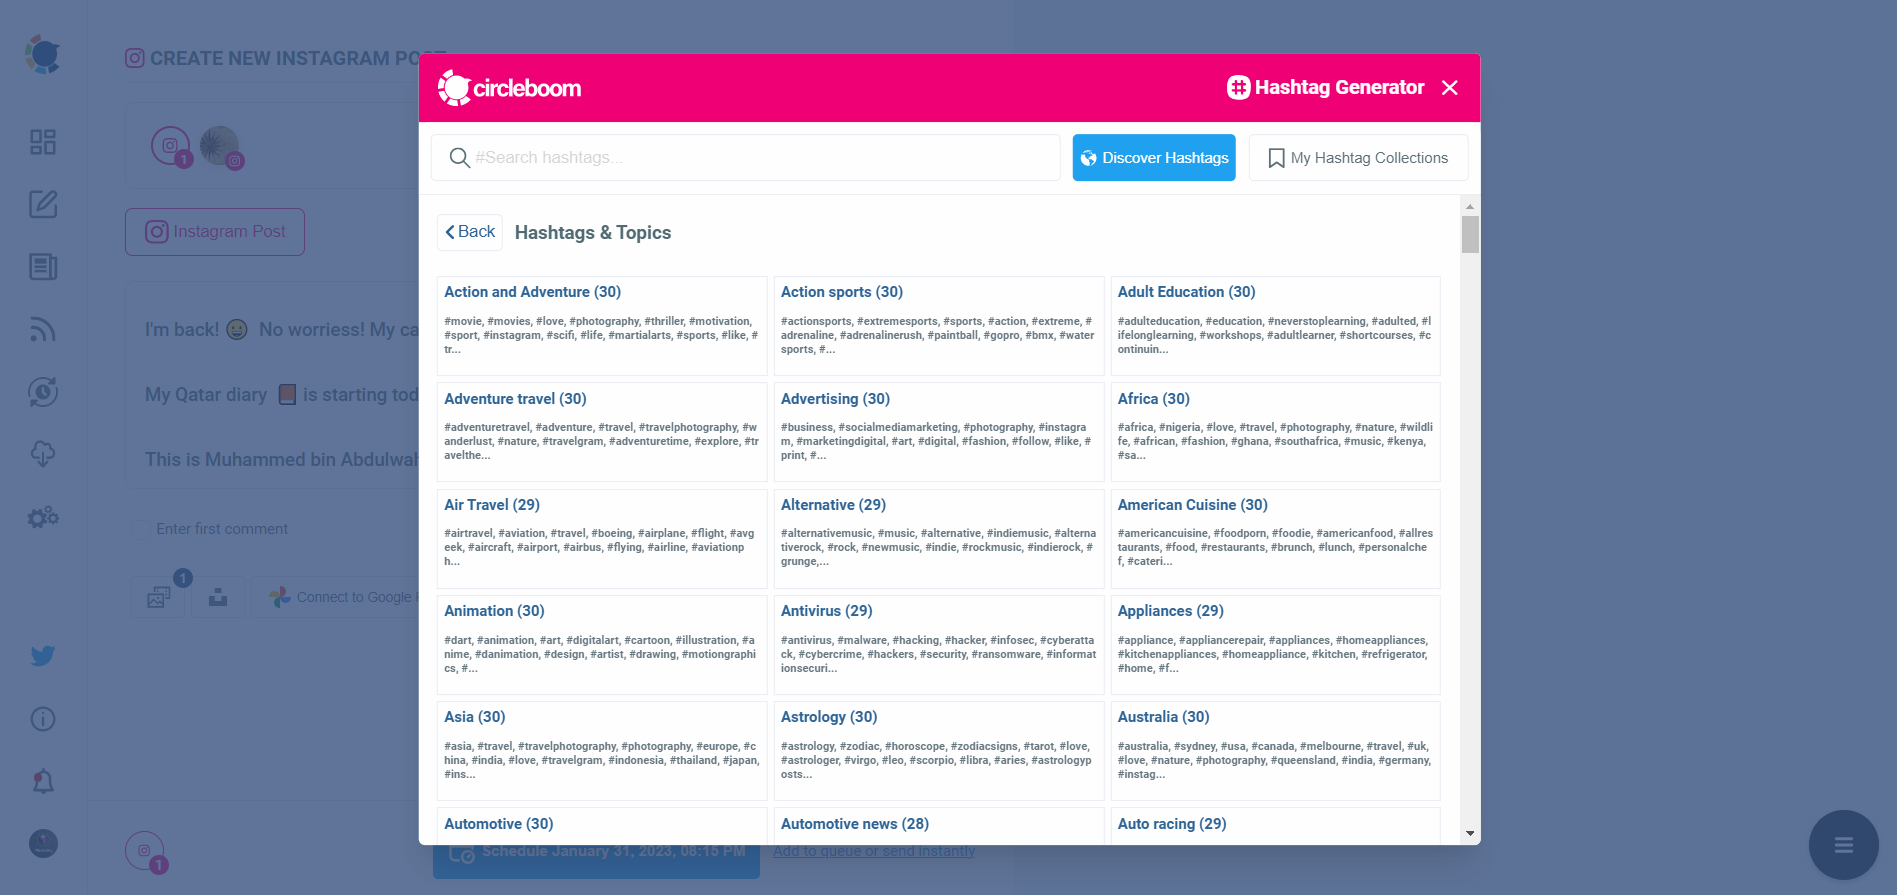
Task: Open info icon in sidebar
Action: [43, 719]
